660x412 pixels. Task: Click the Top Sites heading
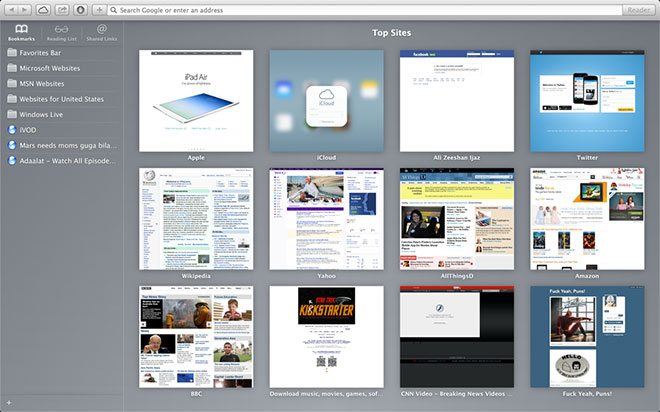click(391, 33)
